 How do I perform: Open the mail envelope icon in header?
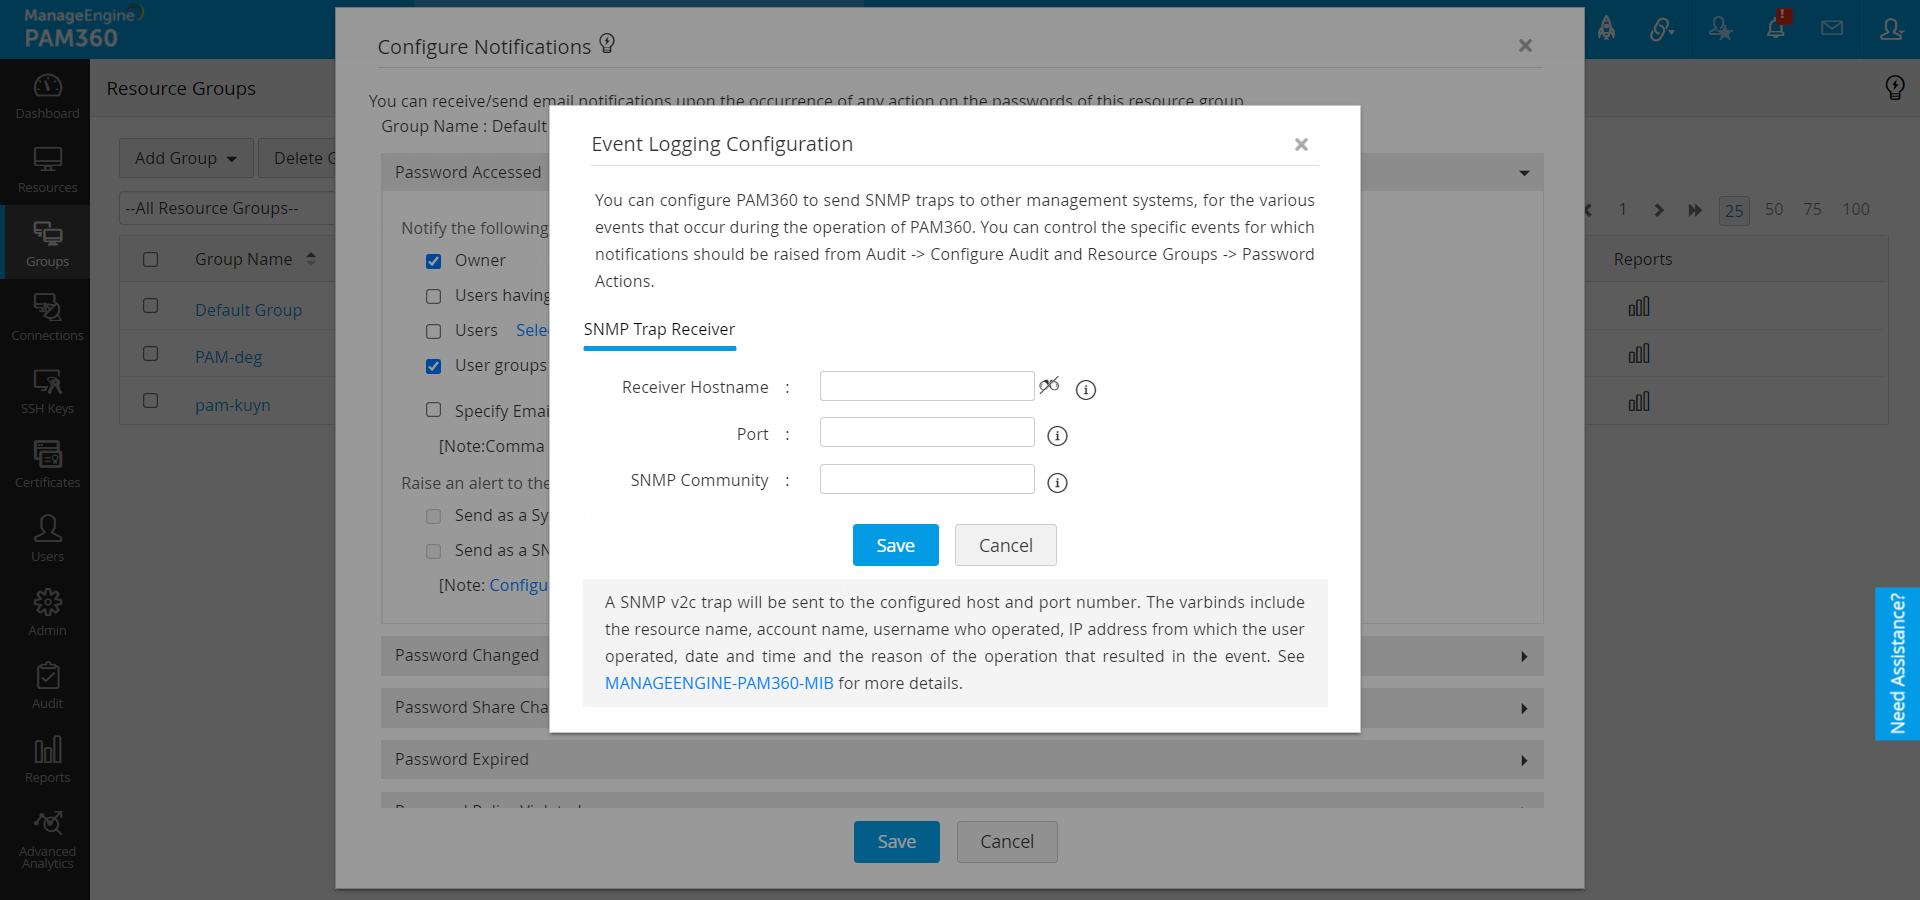[1832, 28]
